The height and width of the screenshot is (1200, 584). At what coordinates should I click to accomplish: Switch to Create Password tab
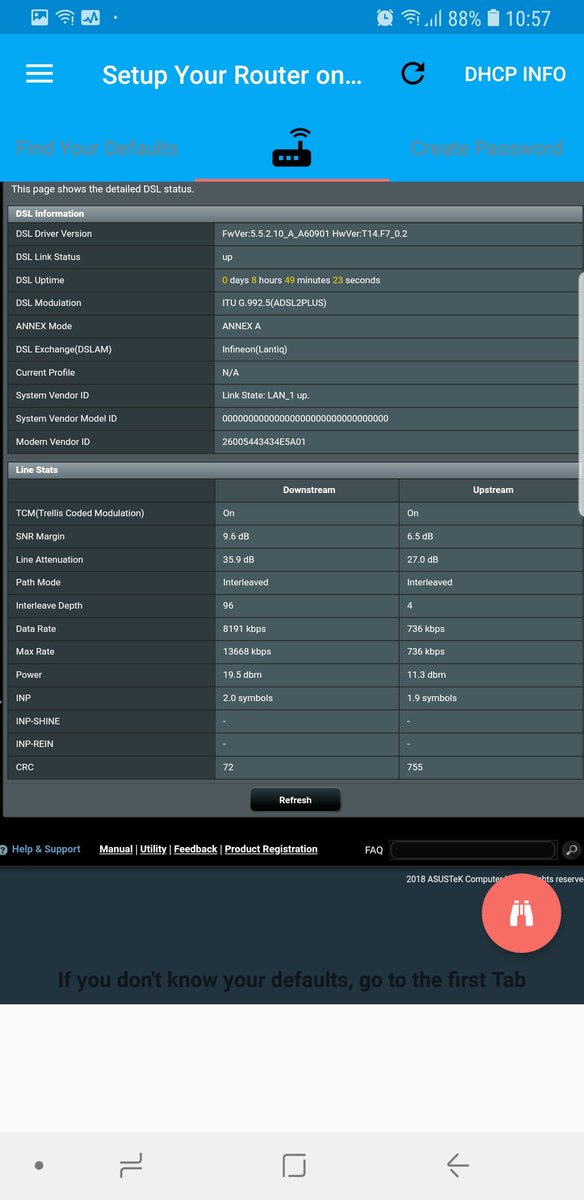tap(486, 149)
